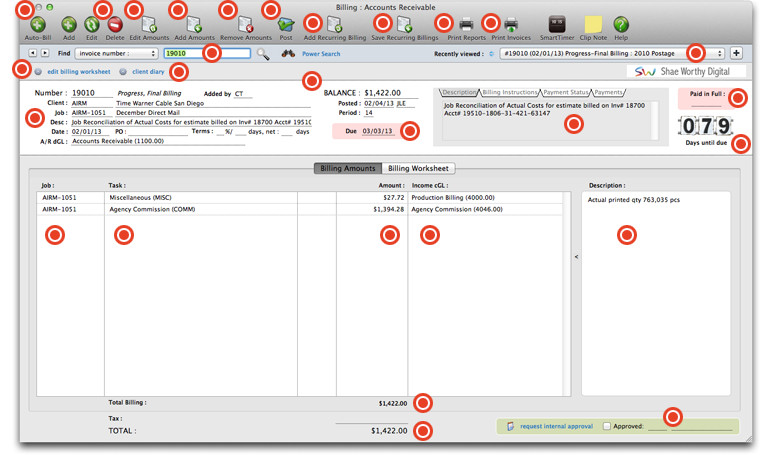Screen dimensions: 760x455
Task: Collapse the description panel with the arrow
Action: coord(575,257)
